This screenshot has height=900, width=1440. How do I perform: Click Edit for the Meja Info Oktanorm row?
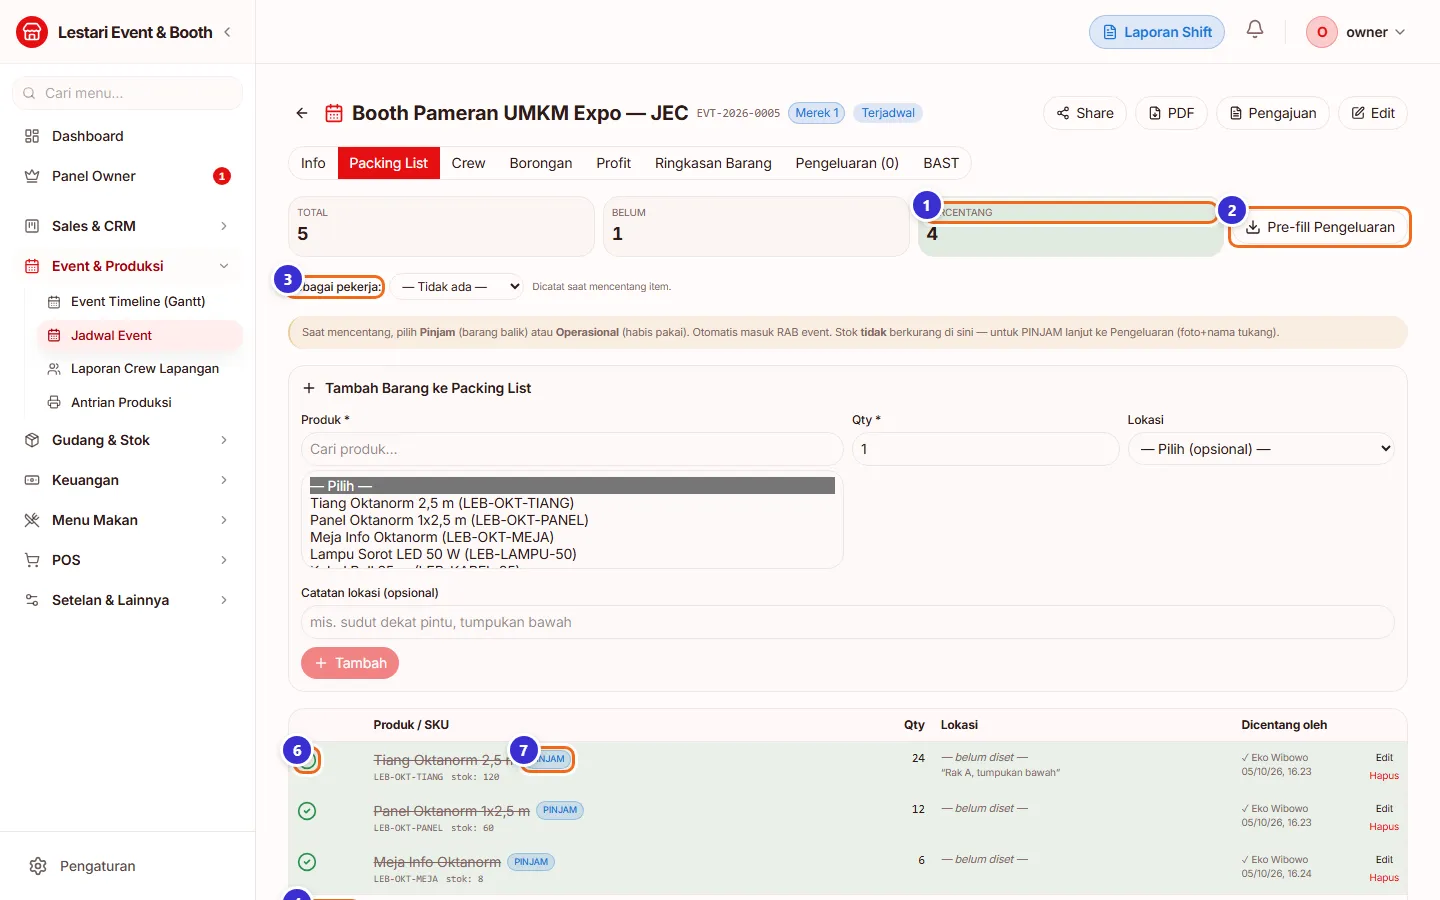(x=1384, y=860)
